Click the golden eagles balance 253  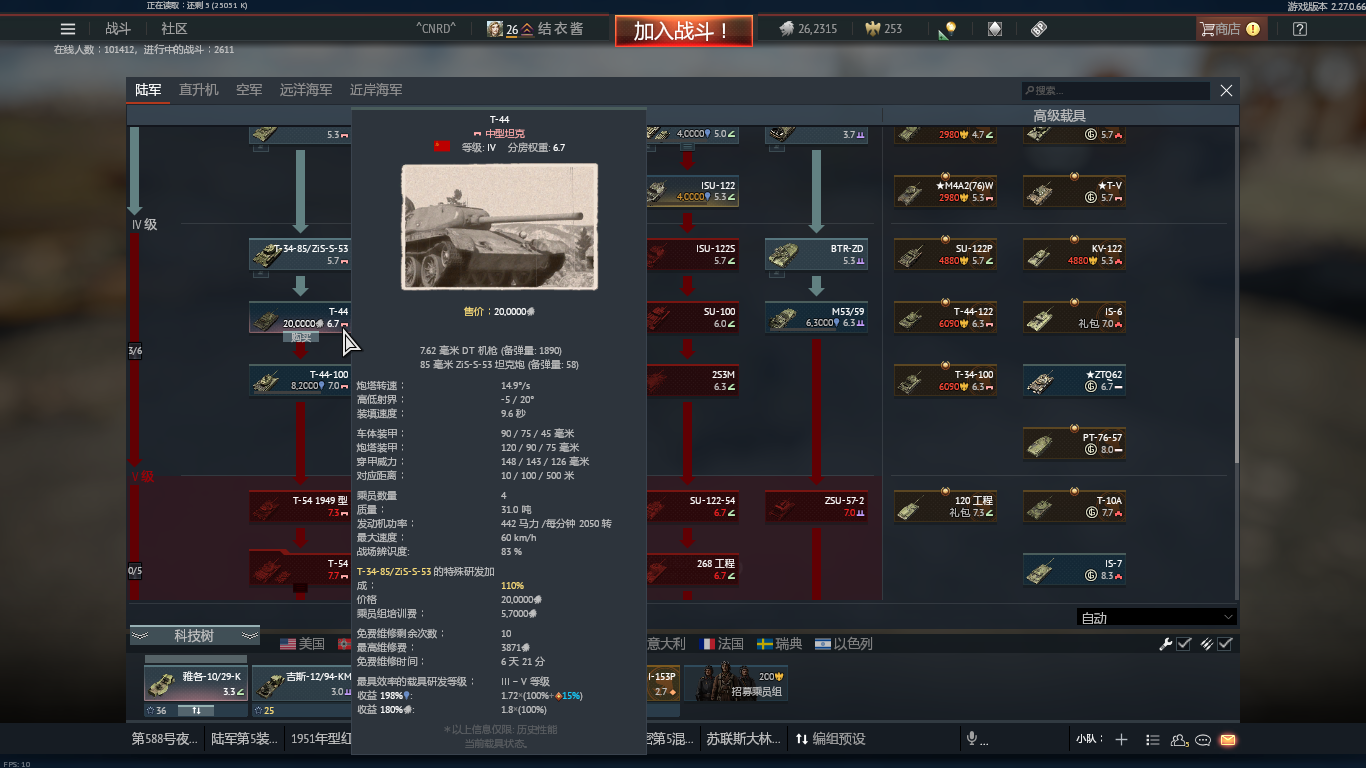click(884, 29)
